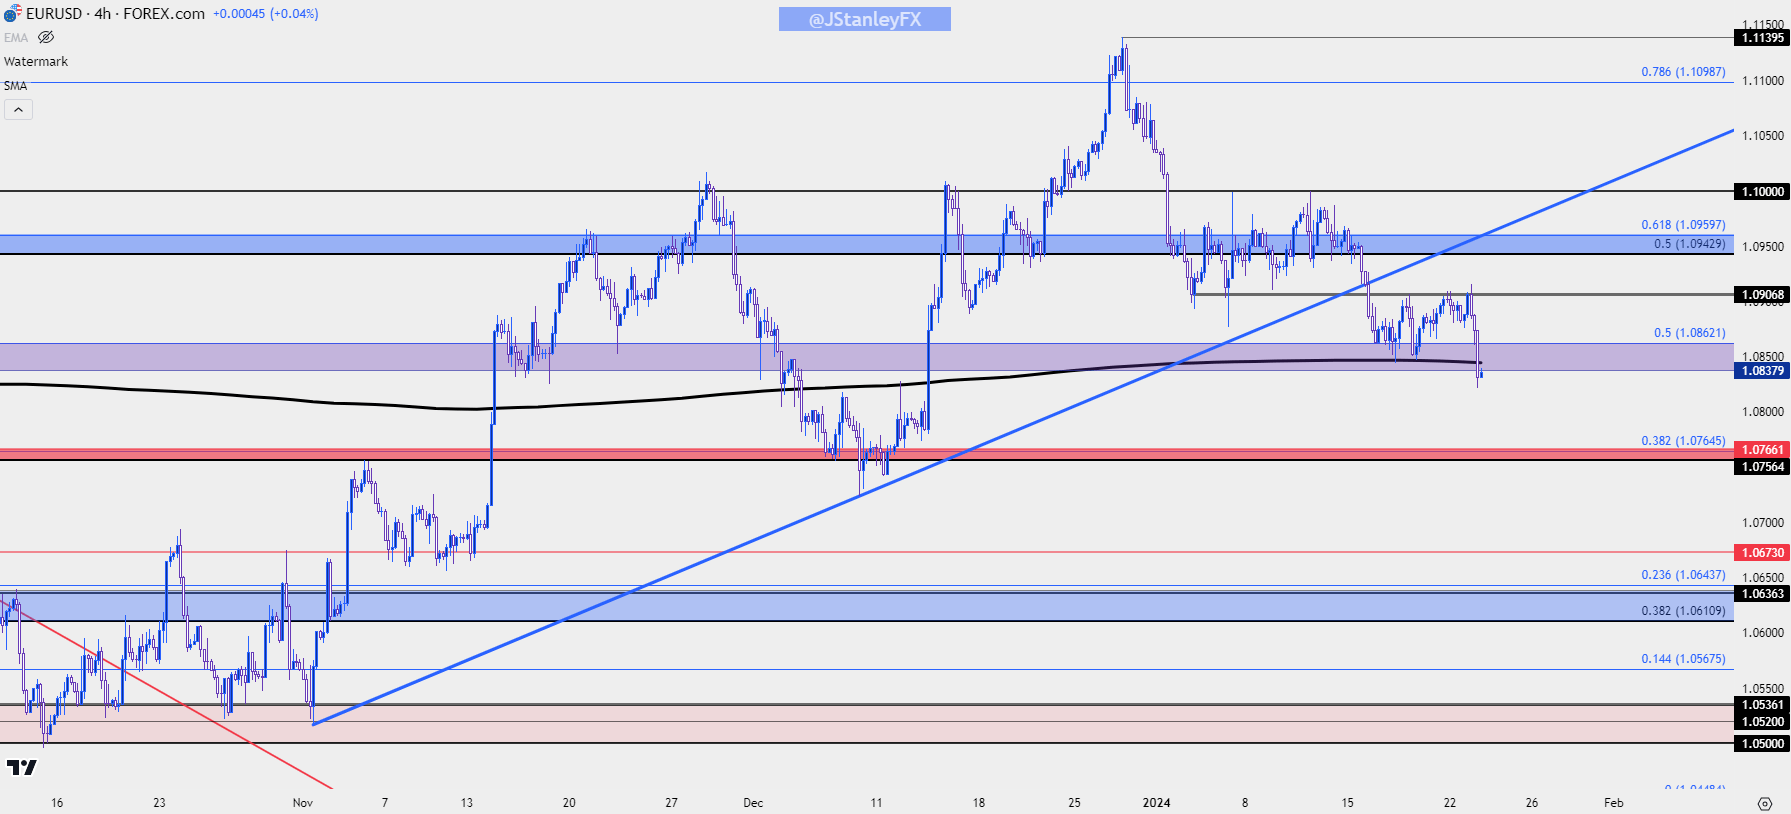Click the Feb date on time axis
Screen dimensions: 1791x814
1613,803
